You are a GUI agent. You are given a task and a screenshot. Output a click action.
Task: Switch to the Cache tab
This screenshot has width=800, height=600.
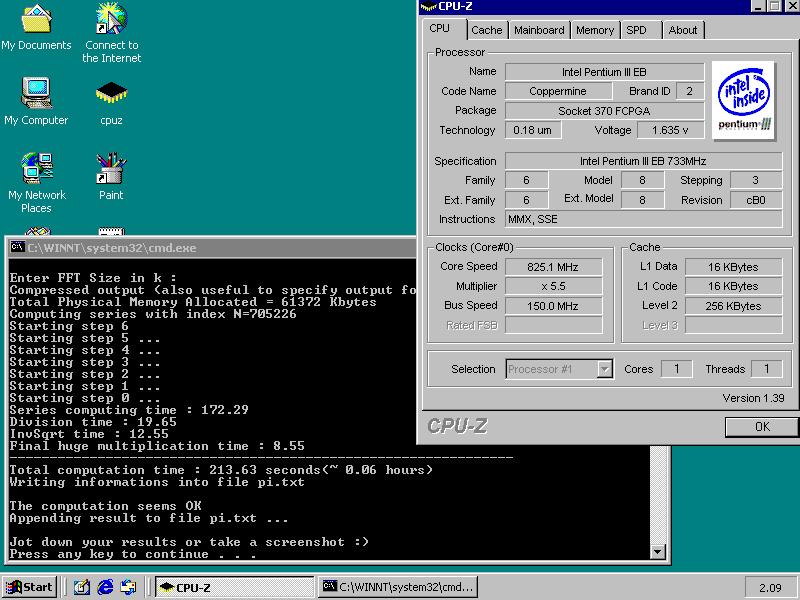[x=487, y=30]
